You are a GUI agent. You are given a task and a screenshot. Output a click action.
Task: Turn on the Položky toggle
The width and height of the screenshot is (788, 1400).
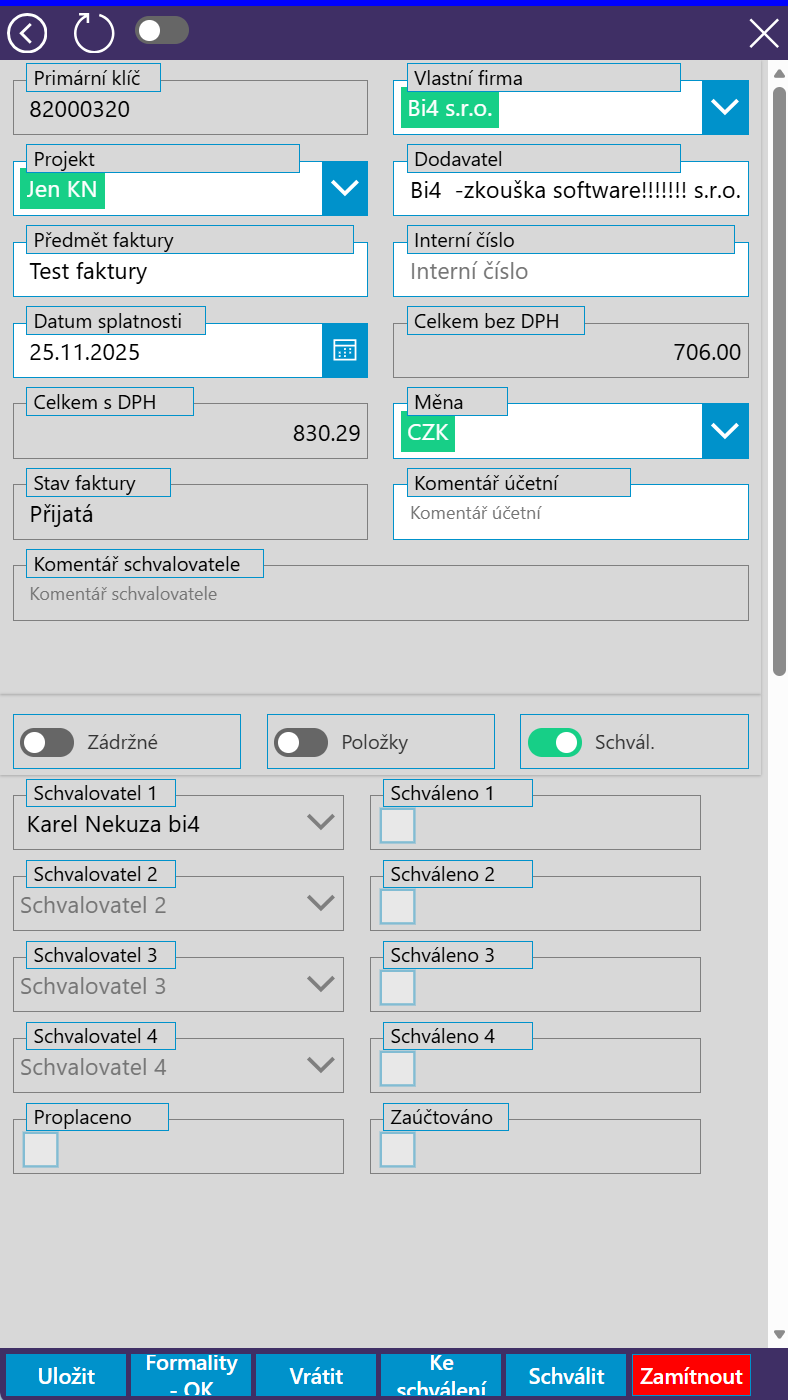pyautogui.click(x=301, y=742)
